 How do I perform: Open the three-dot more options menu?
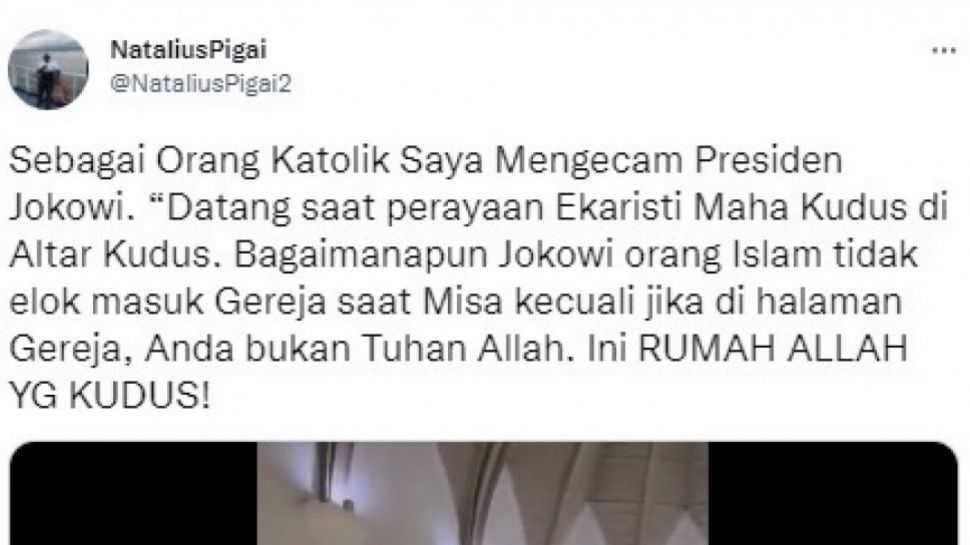tap(944, 51)
